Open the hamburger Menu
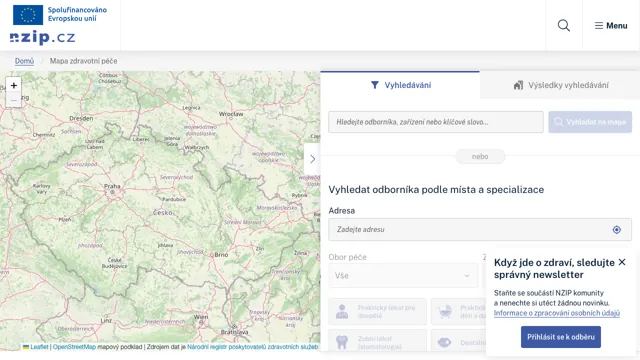The width and height of the screenshot is (640, 360). pyautogui.click(x=611, y=26)
